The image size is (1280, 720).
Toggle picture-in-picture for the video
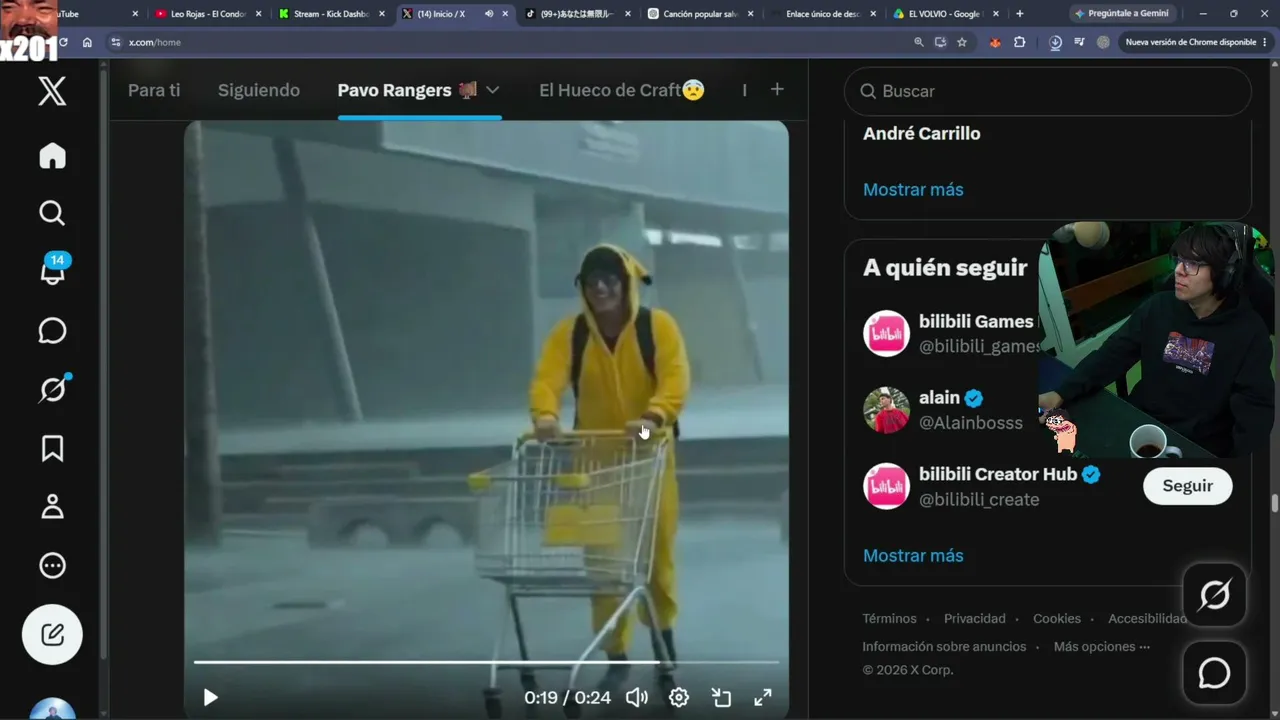pos(721,697)
